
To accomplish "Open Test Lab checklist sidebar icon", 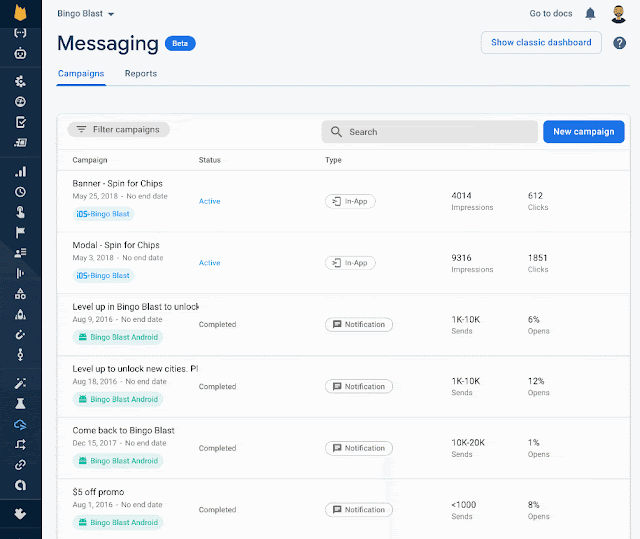I will (20, 122).
